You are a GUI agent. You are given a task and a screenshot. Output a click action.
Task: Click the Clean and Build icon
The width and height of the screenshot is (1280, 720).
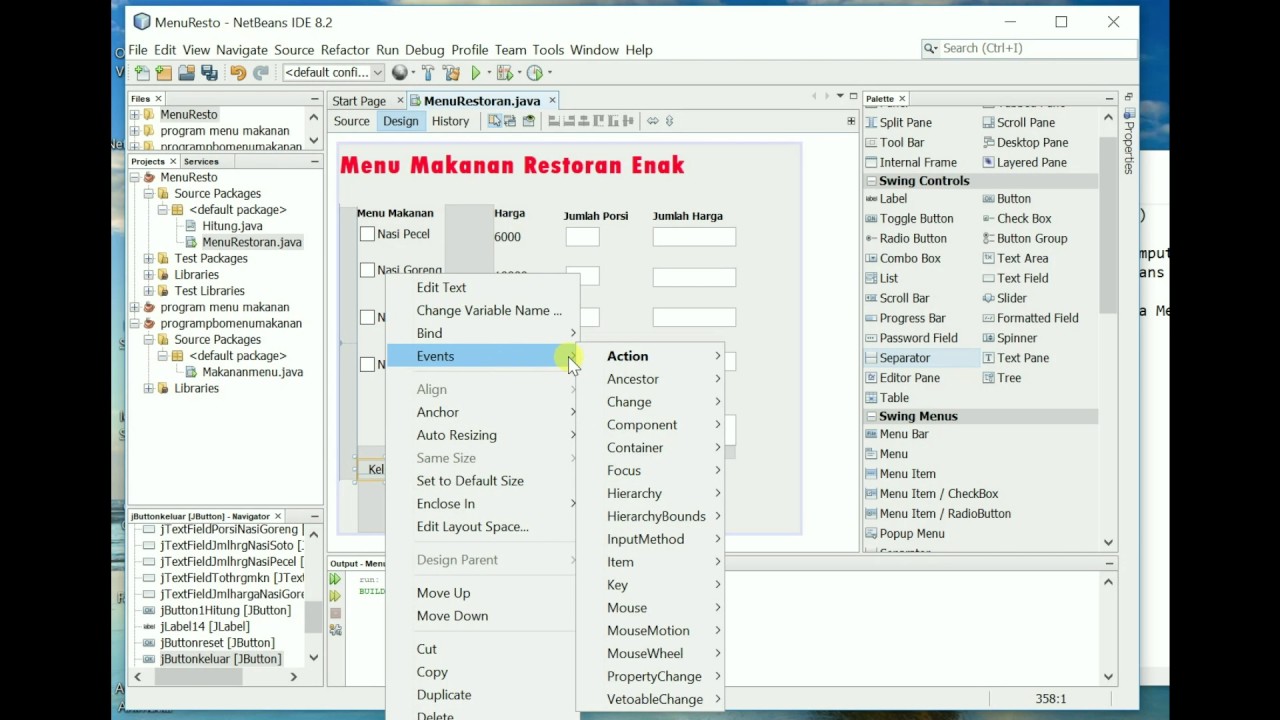click(x=451, y=73)
